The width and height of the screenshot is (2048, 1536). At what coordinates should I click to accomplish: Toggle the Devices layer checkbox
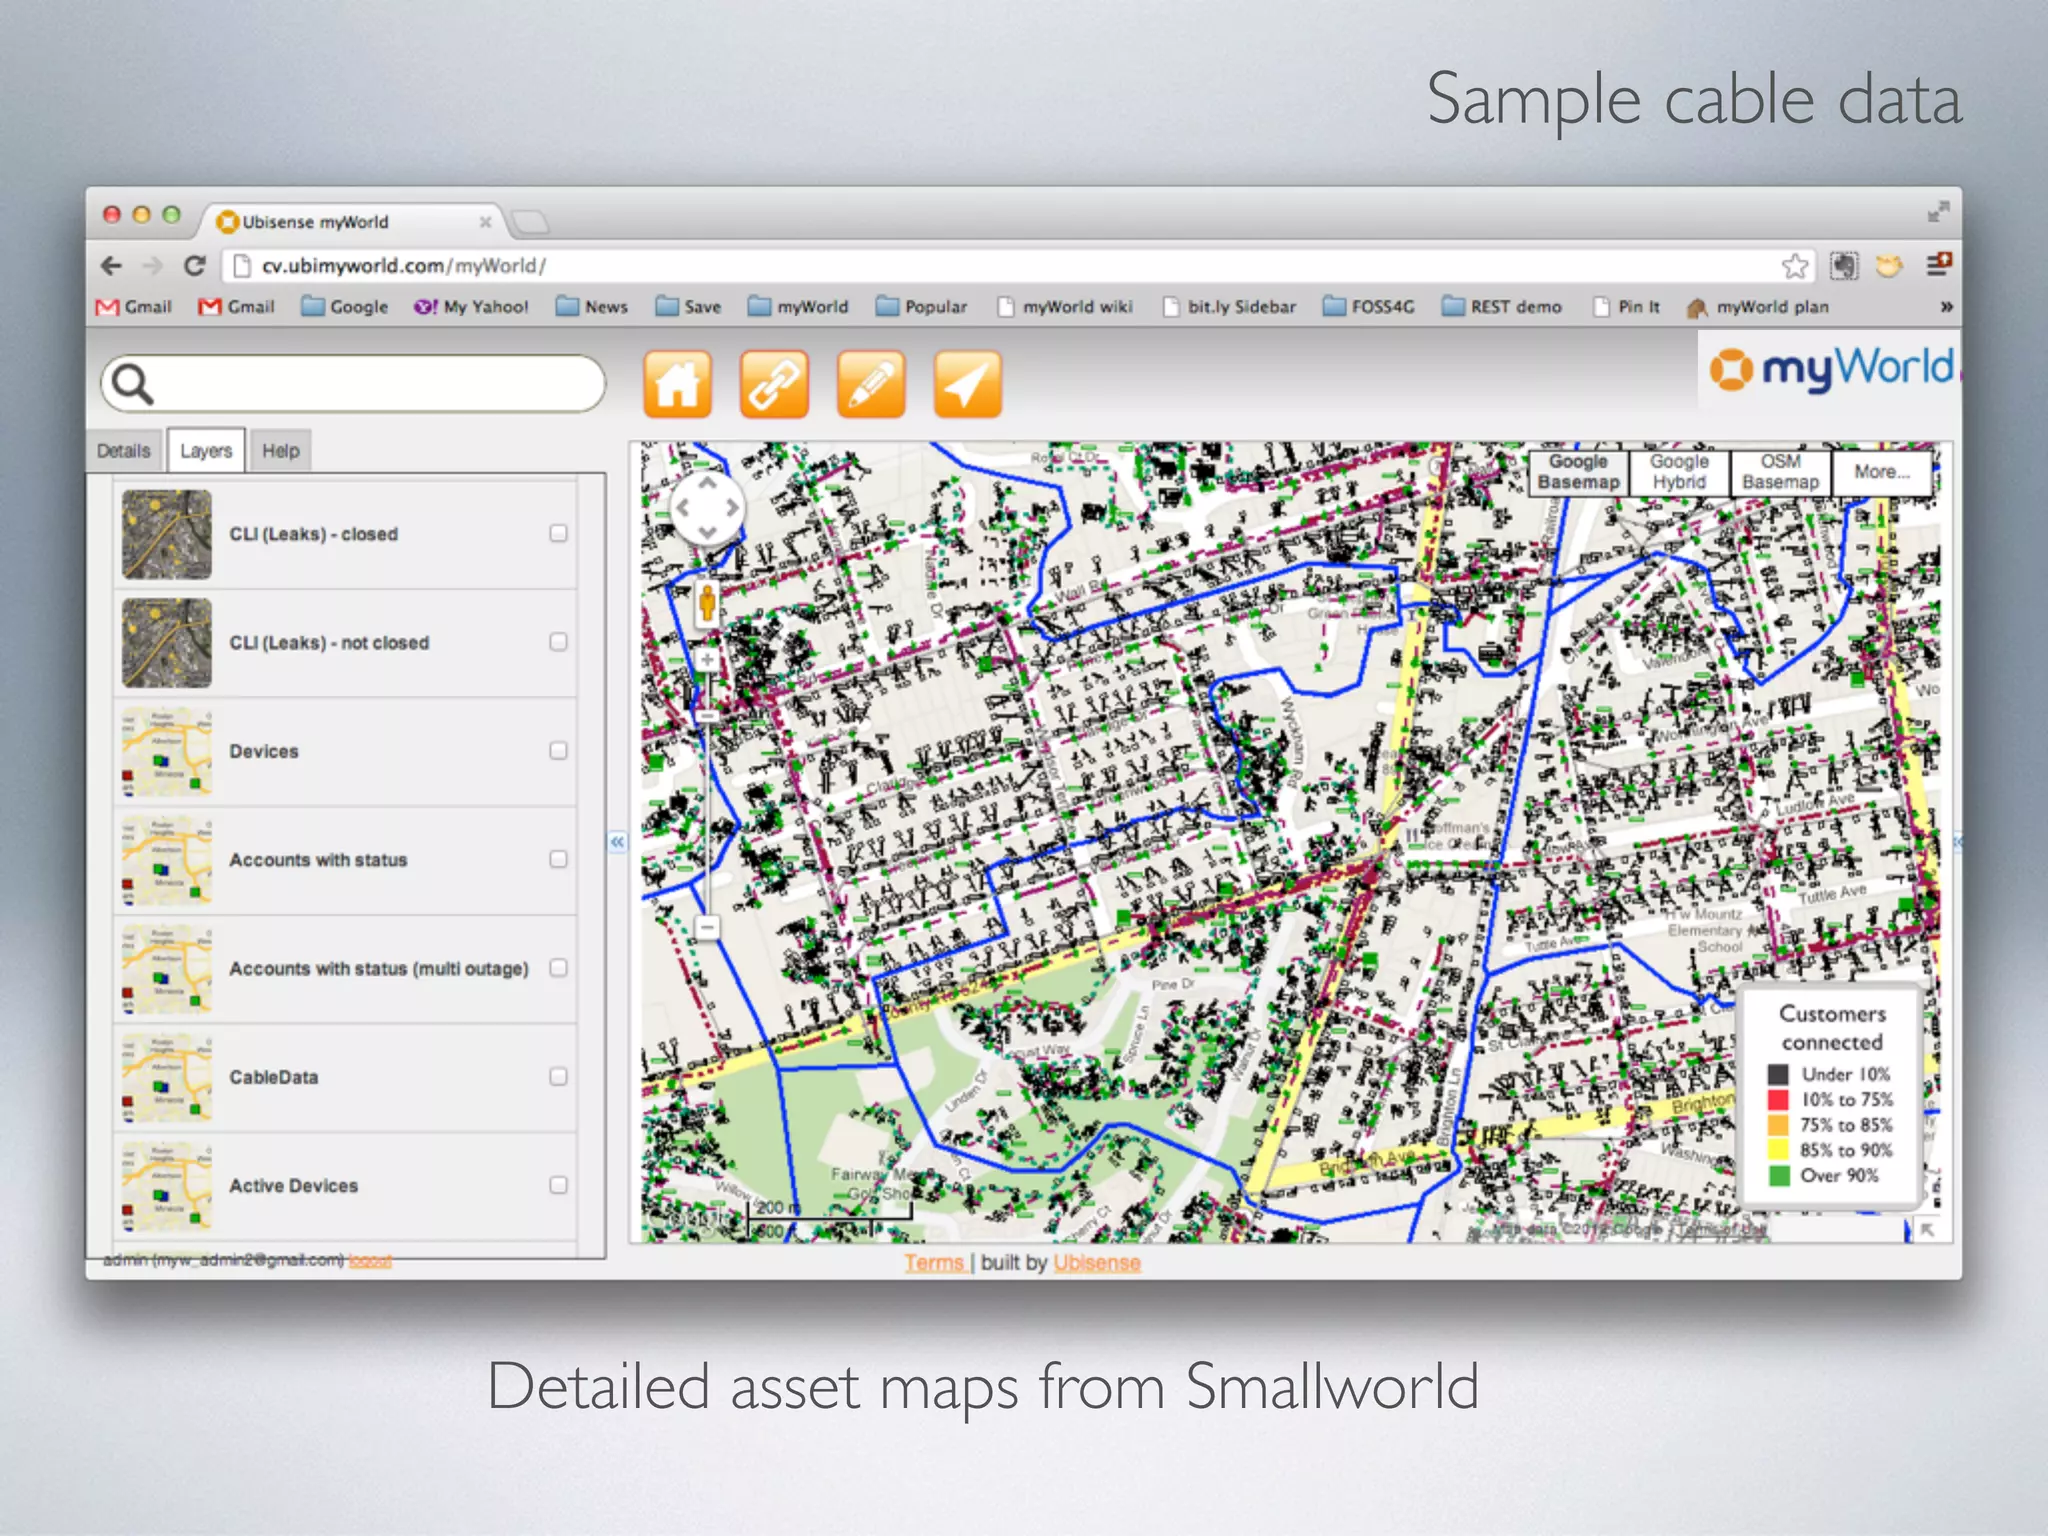558,750
